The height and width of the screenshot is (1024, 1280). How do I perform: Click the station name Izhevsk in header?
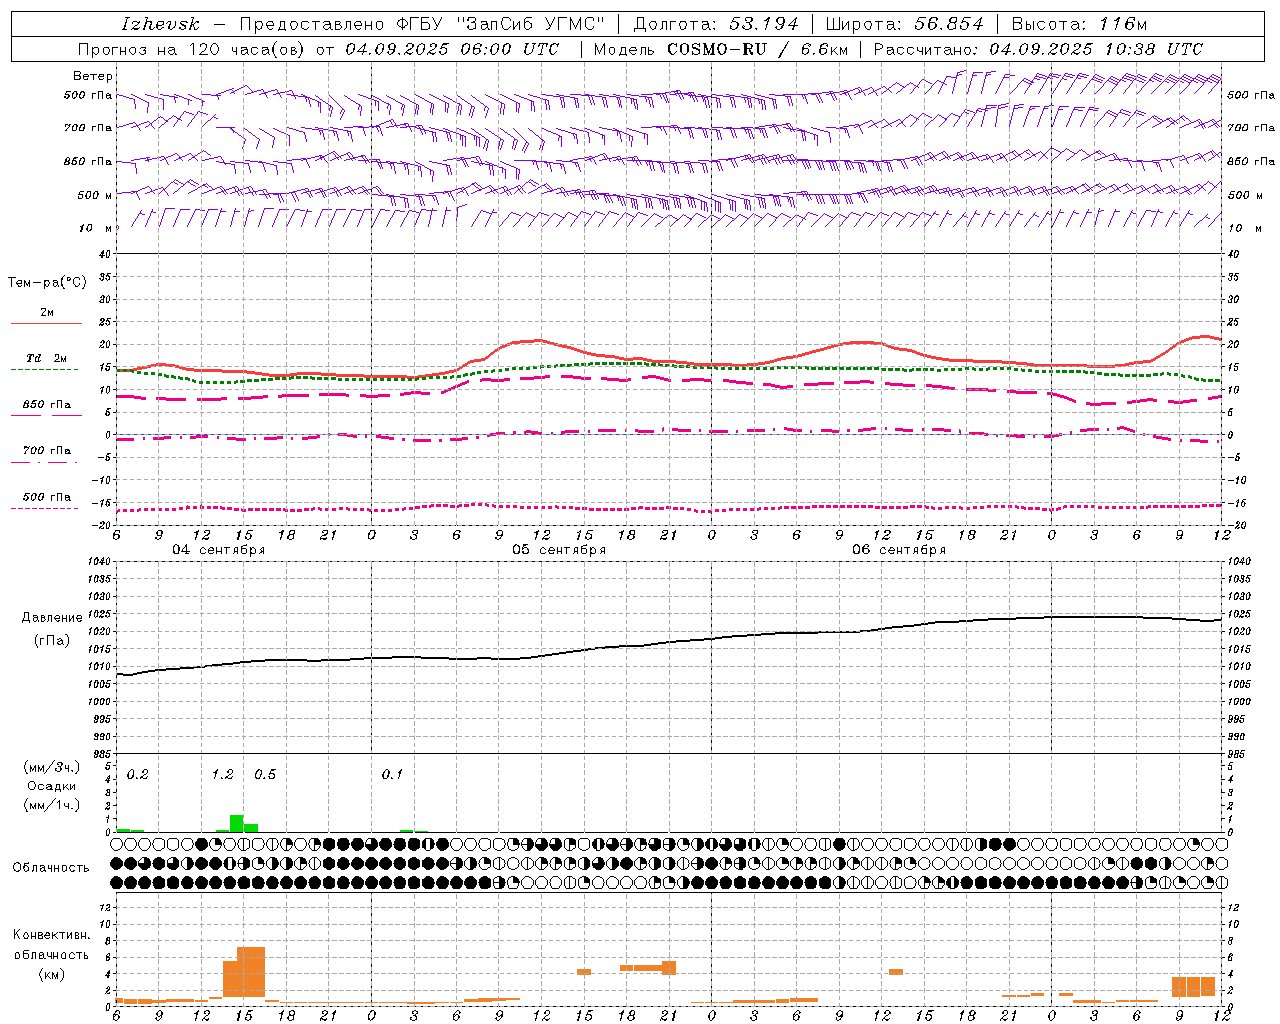click(160, 24)
